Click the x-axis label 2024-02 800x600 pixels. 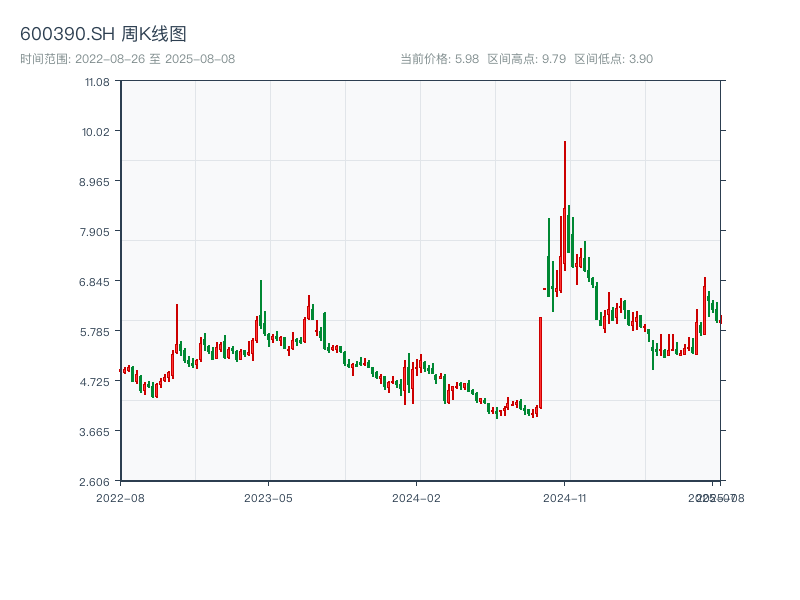pyautogui.click(x=416, y=498)
